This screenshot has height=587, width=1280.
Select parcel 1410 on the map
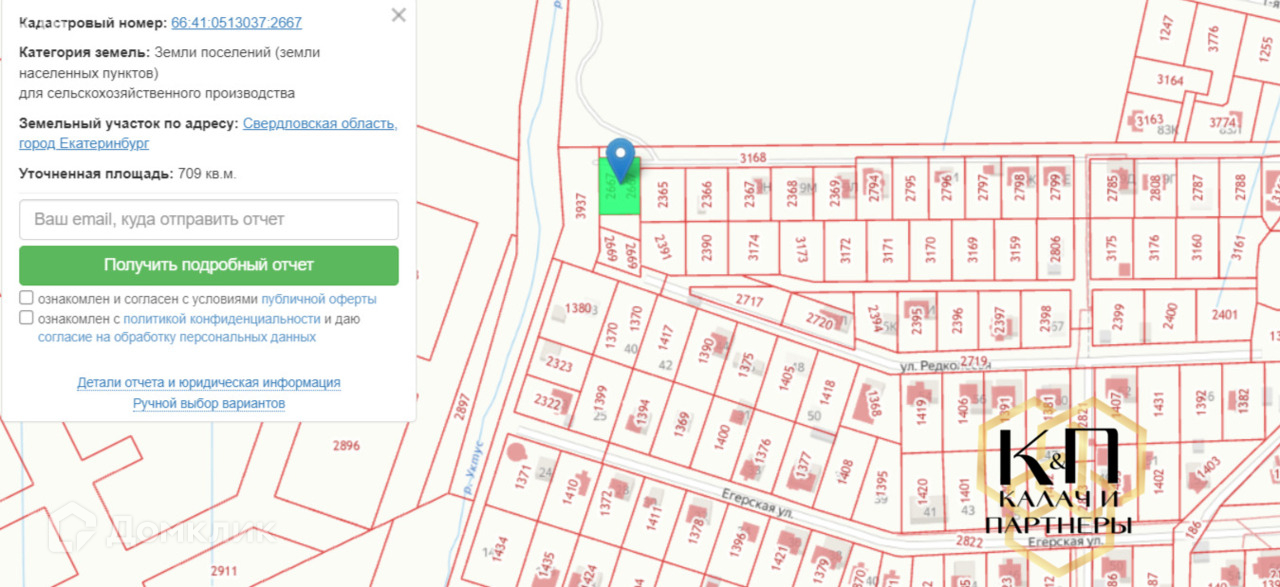pos(570,491)
